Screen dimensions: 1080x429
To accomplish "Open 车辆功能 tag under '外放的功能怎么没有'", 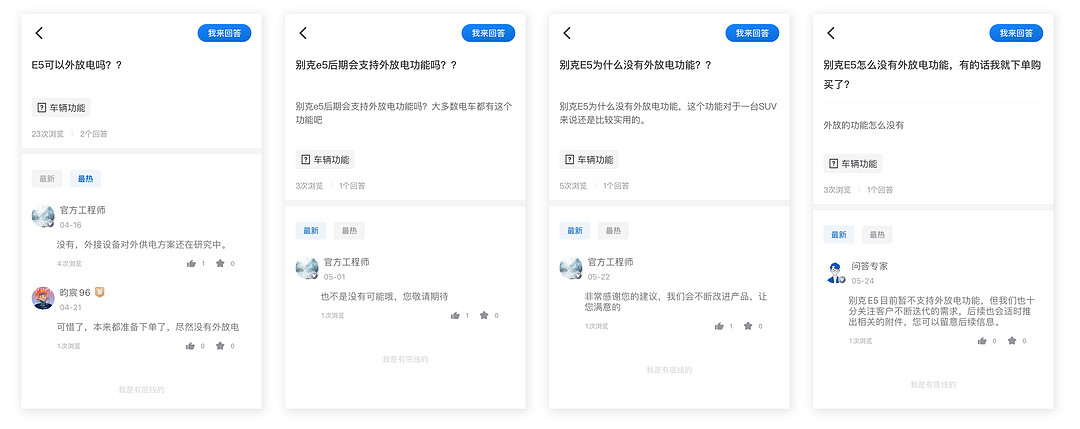I will (853, 164).
